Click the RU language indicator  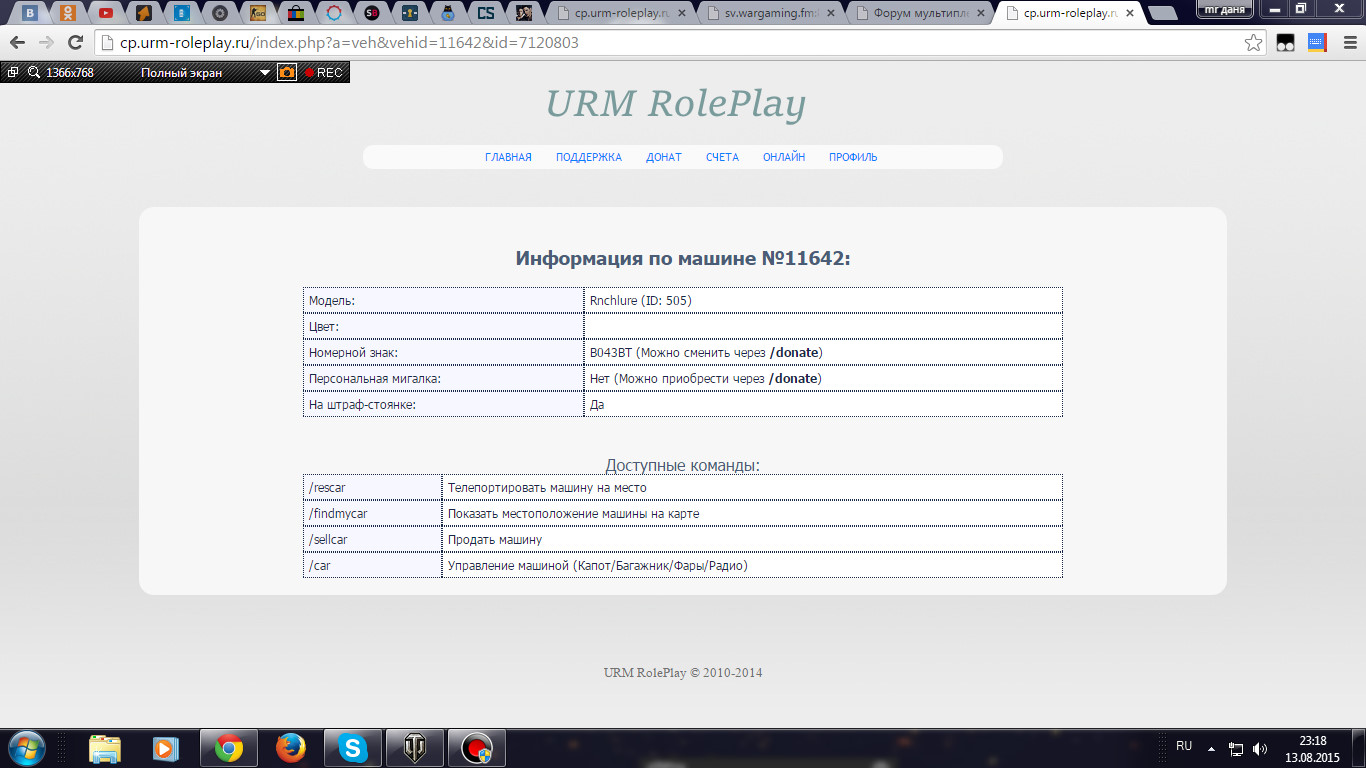pos(1184,746)
